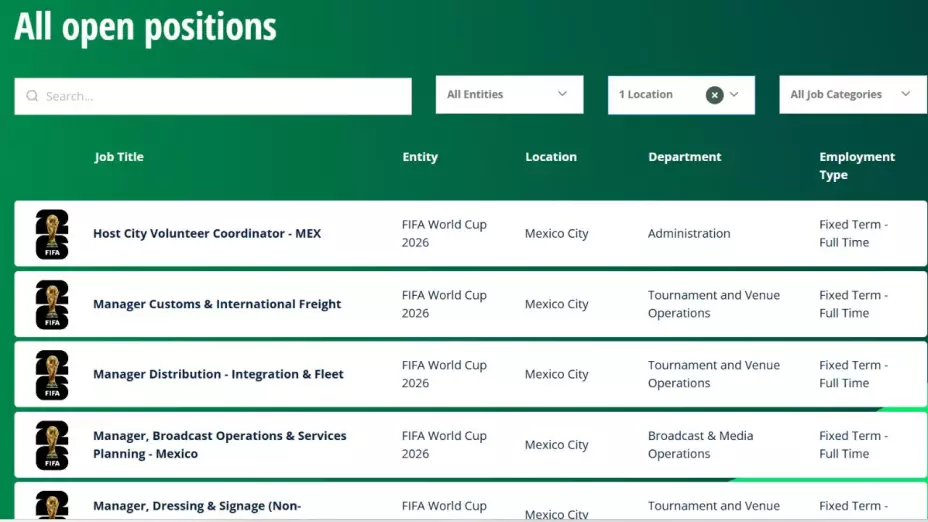928x522 pixels.
Task: Open Manager Distribution - Integration & Fleet job
Action: click(x=218, y=374)
